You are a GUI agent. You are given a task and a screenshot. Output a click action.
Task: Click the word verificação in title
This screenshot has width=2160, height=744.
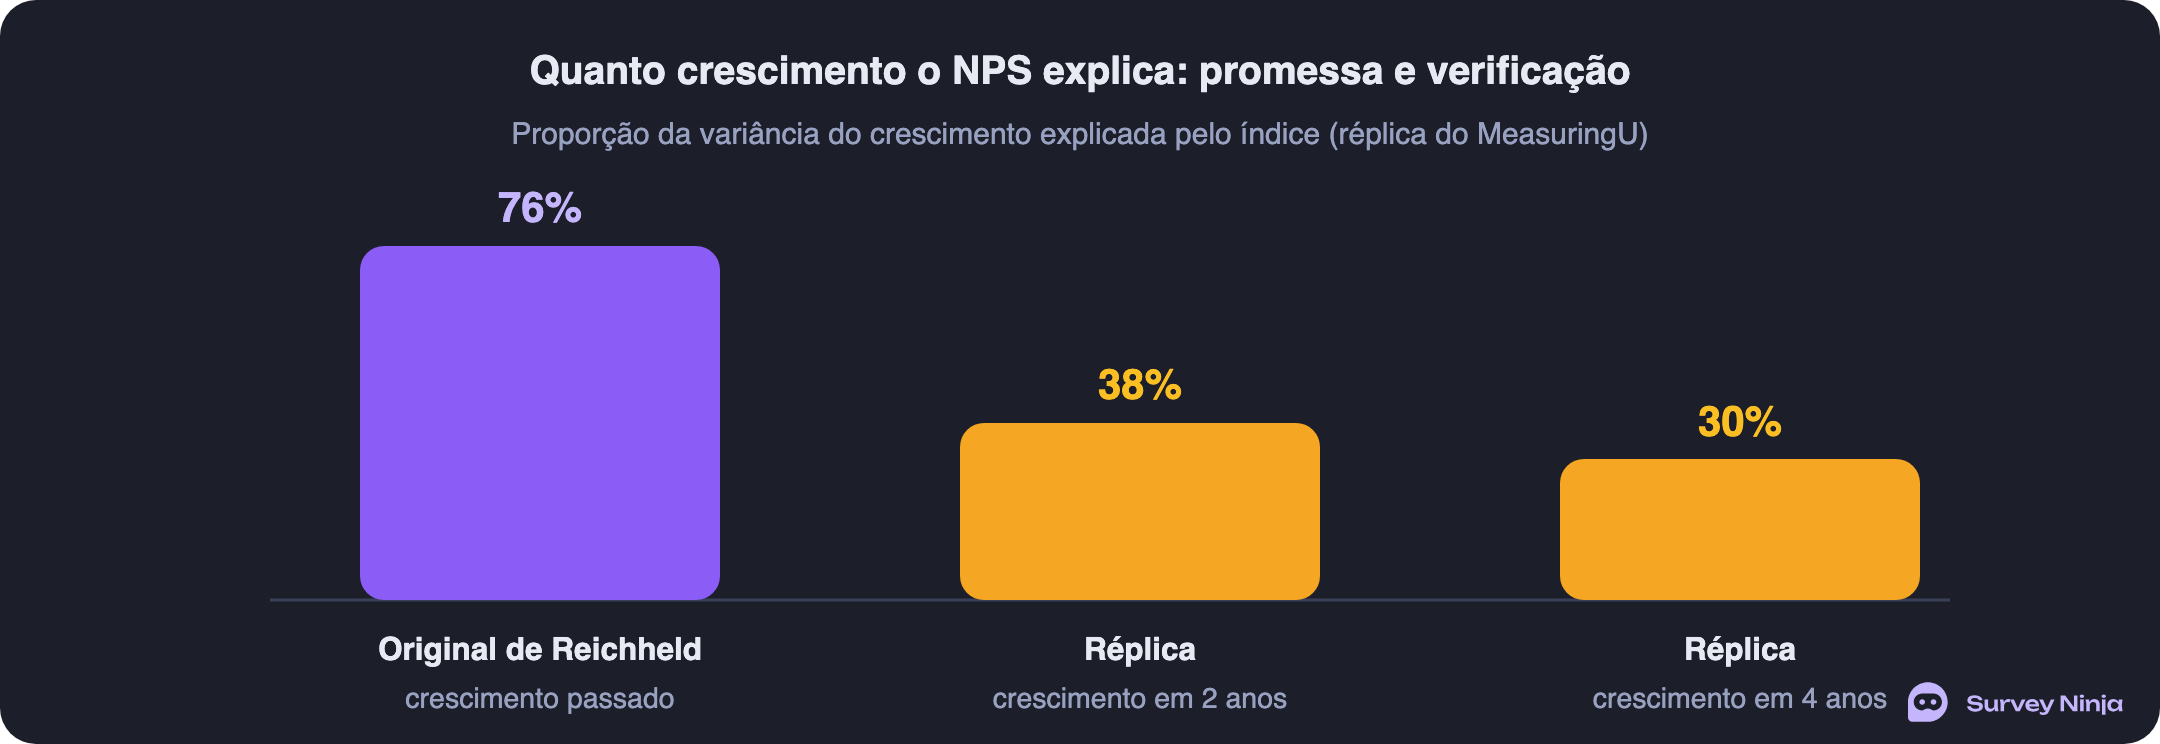[1528, 72]
